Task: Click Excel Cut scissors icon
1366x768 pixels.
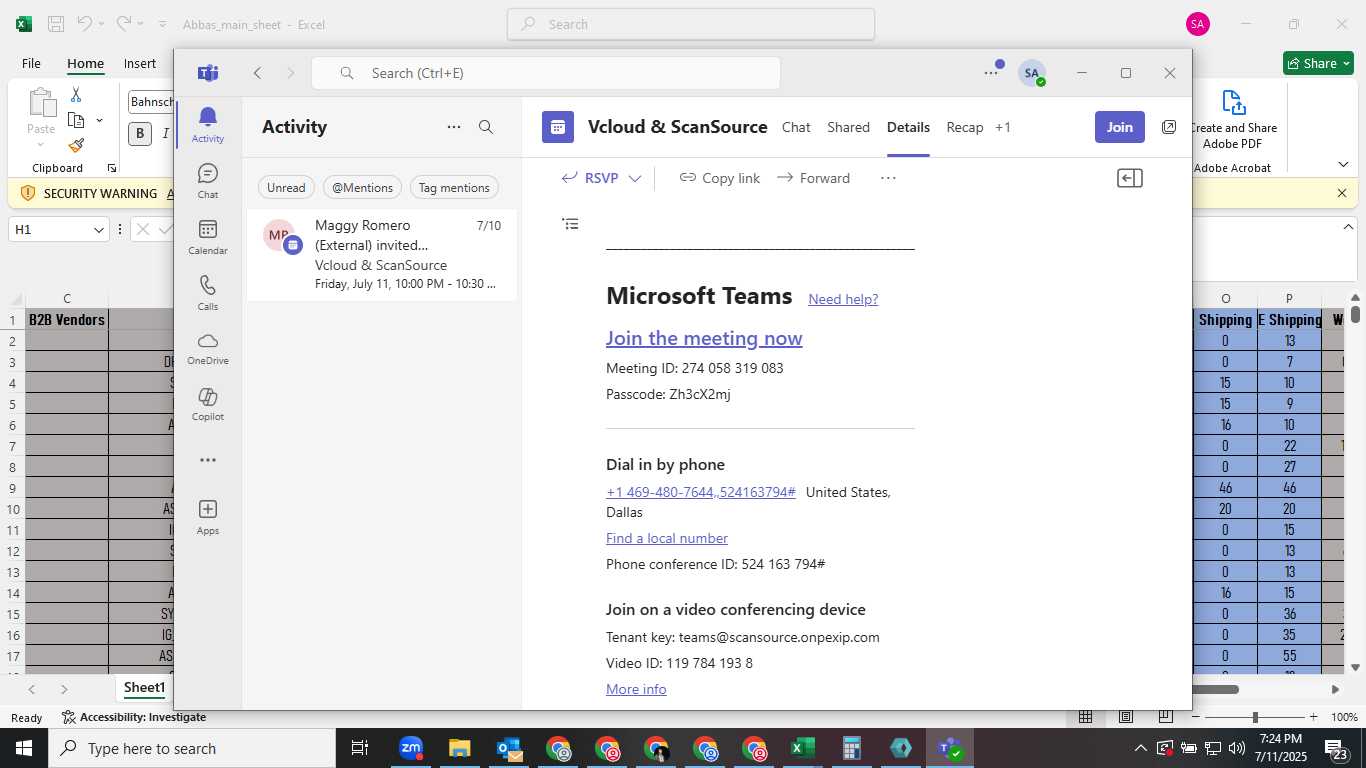Action: pyautogui.click(x=76, y=94)
